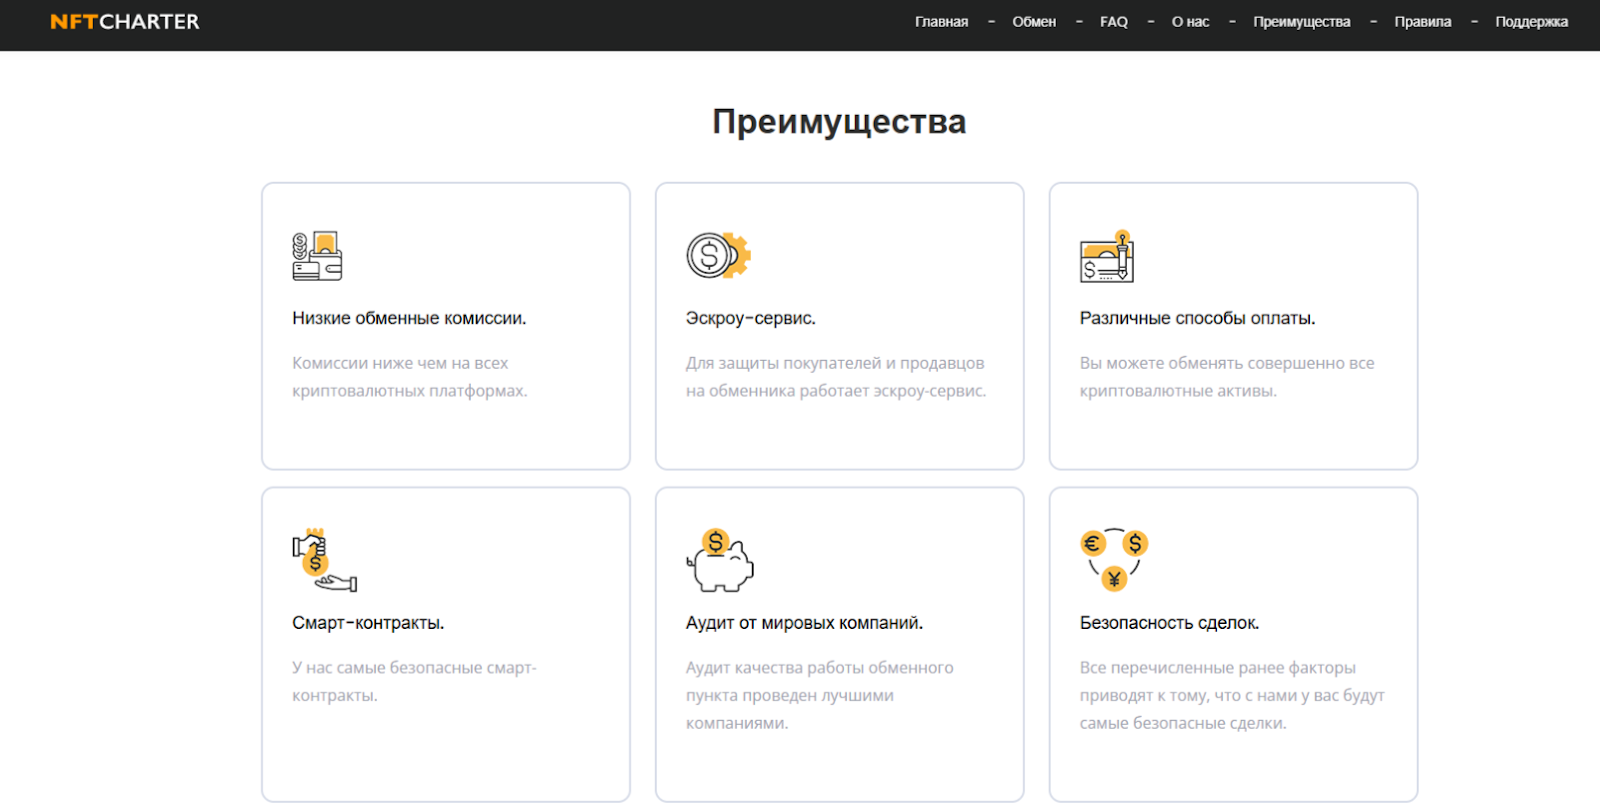Navigate to О нас
1600x809 pixels.
pyautogui.click(x=1190, y=22)
